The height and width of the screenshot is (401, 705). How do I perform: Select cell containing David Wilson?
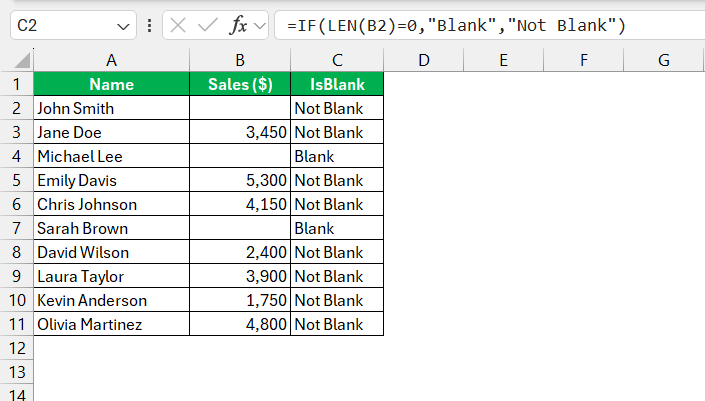point(112,252)
